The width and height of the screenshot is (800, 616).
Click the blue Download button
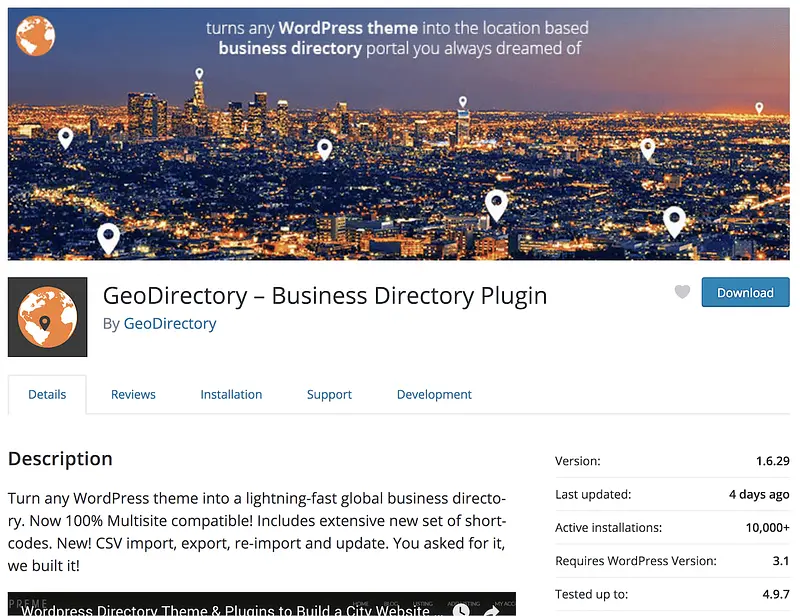(745, 292)
